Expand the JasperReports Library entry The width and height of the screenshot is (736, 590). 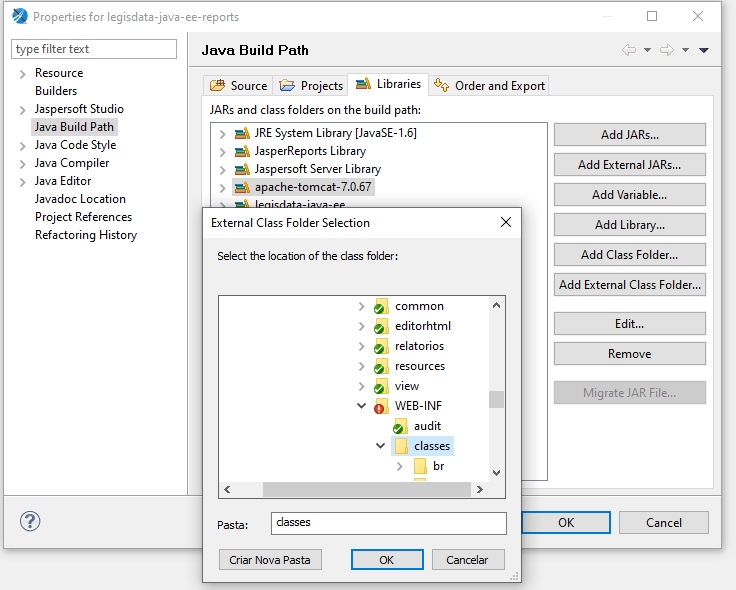point(222,151)
